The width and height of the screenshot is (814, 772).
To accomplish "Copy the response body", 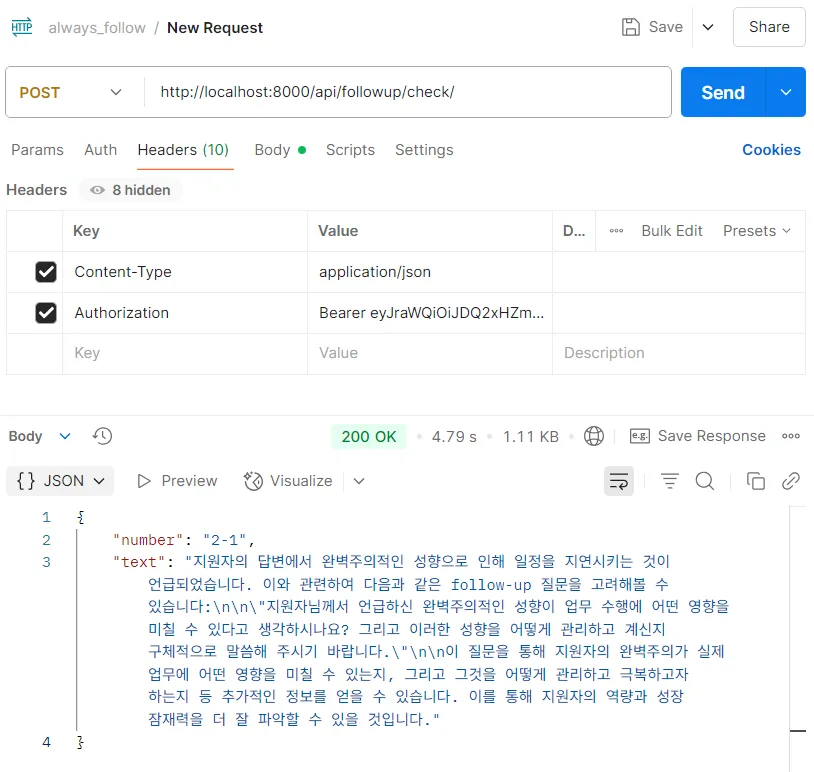I will [x=755, y=481].
